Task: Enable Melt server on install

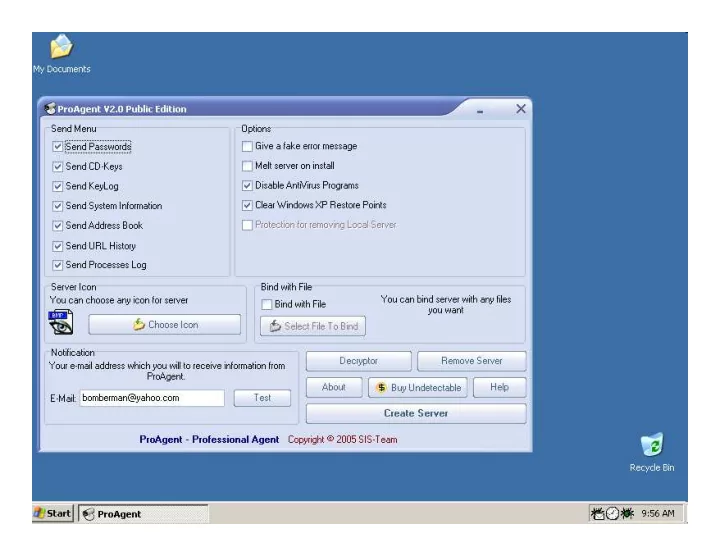Action: (247, 166)
